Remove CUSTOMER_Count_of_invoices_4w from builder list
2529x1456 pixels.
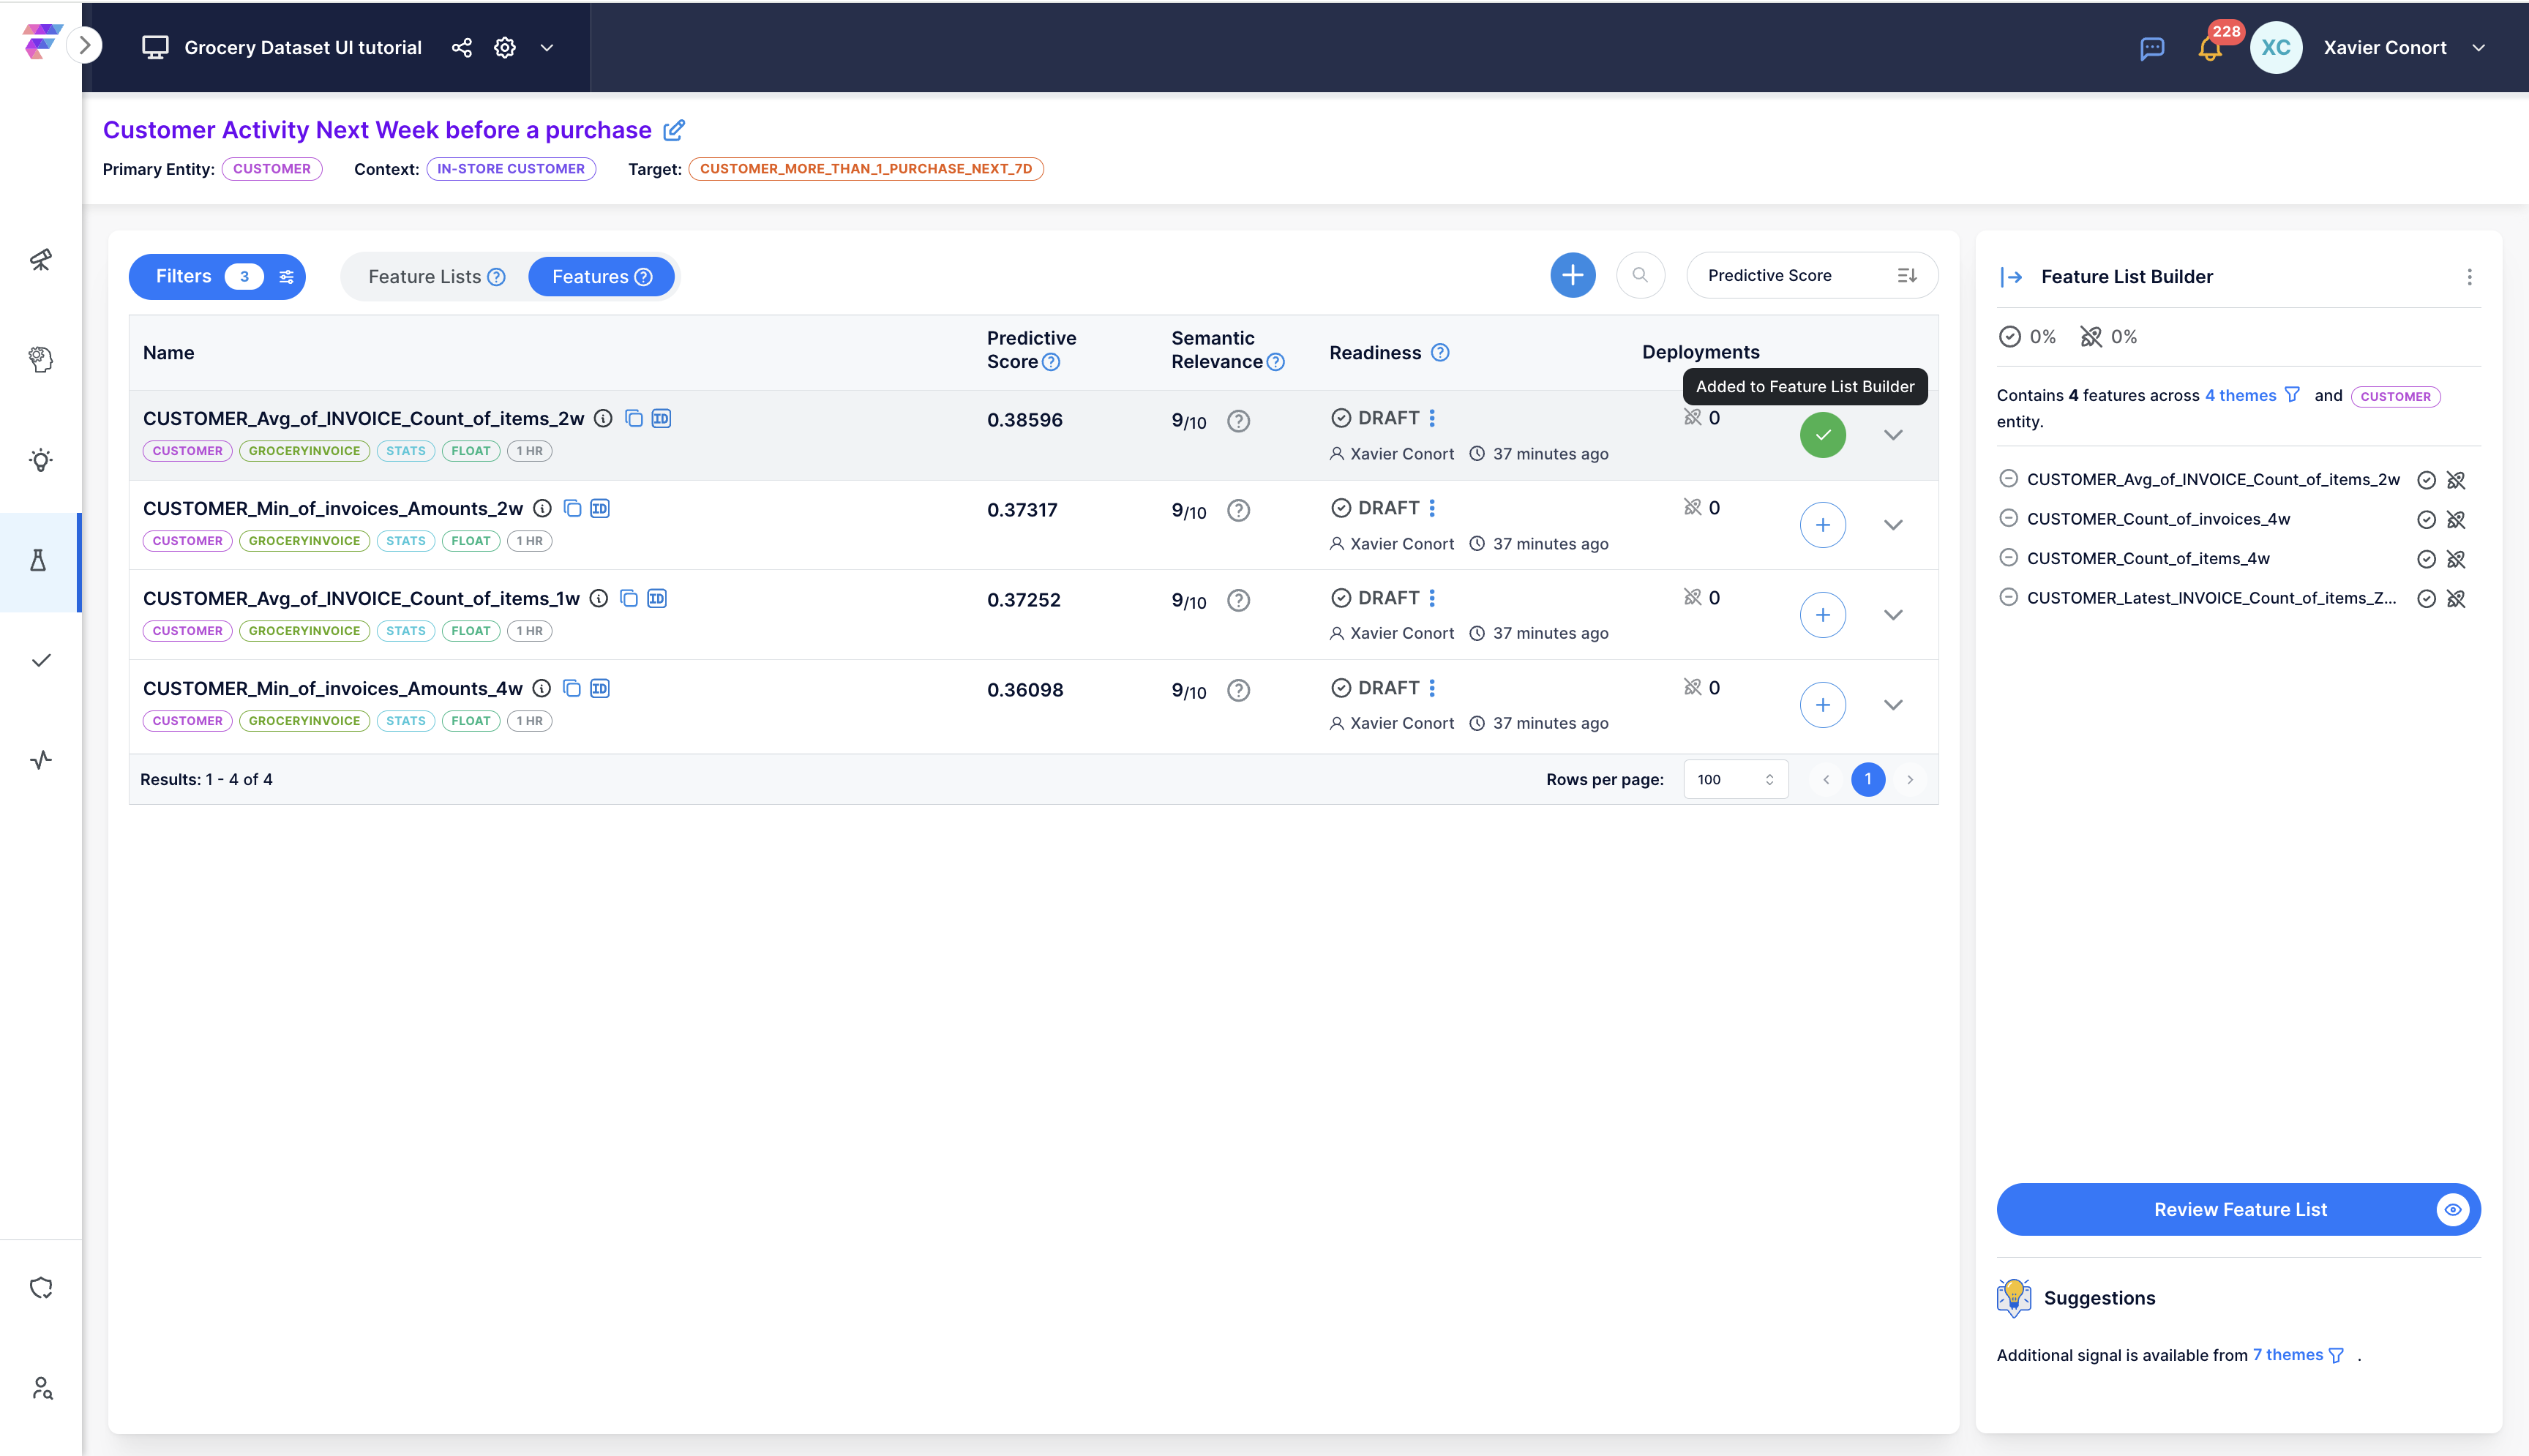2008,518
